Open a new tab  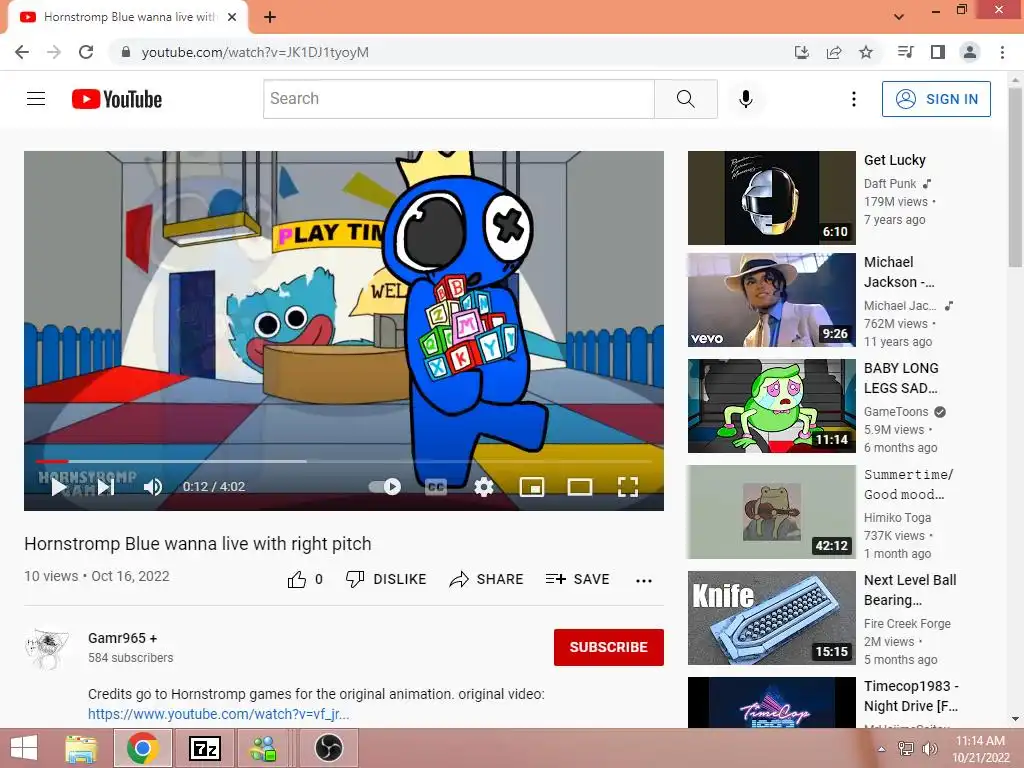(270, 17)
